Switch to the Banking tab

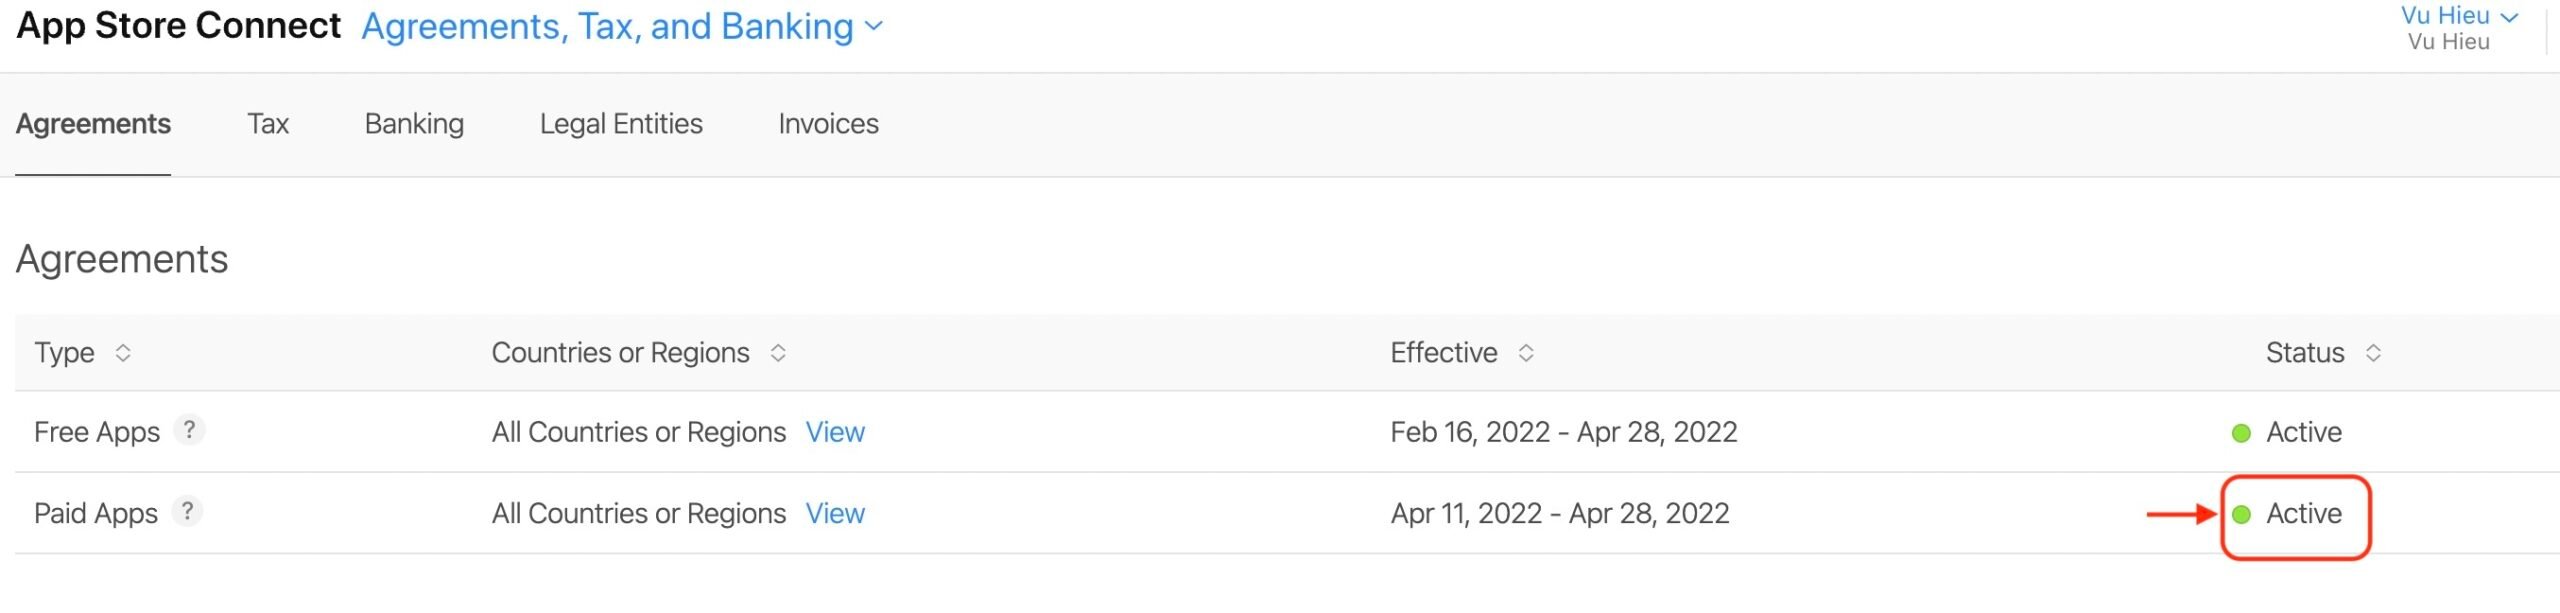point(414,124)
